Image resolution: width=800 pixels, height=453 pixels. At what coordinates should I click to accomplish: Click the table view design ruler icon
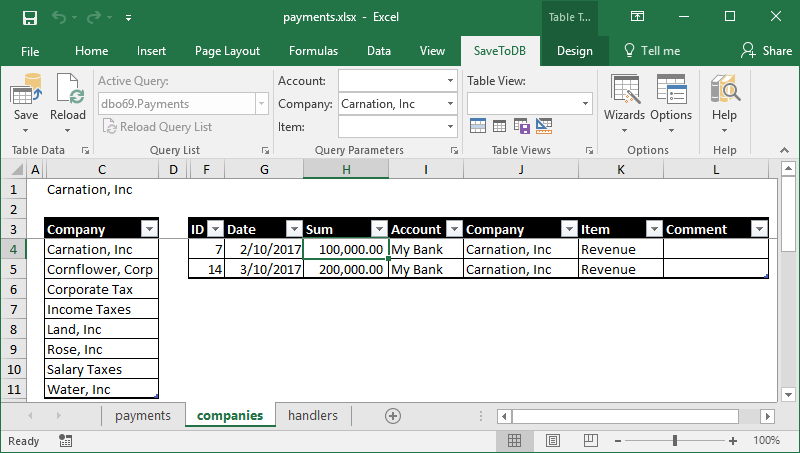(544, 125)
